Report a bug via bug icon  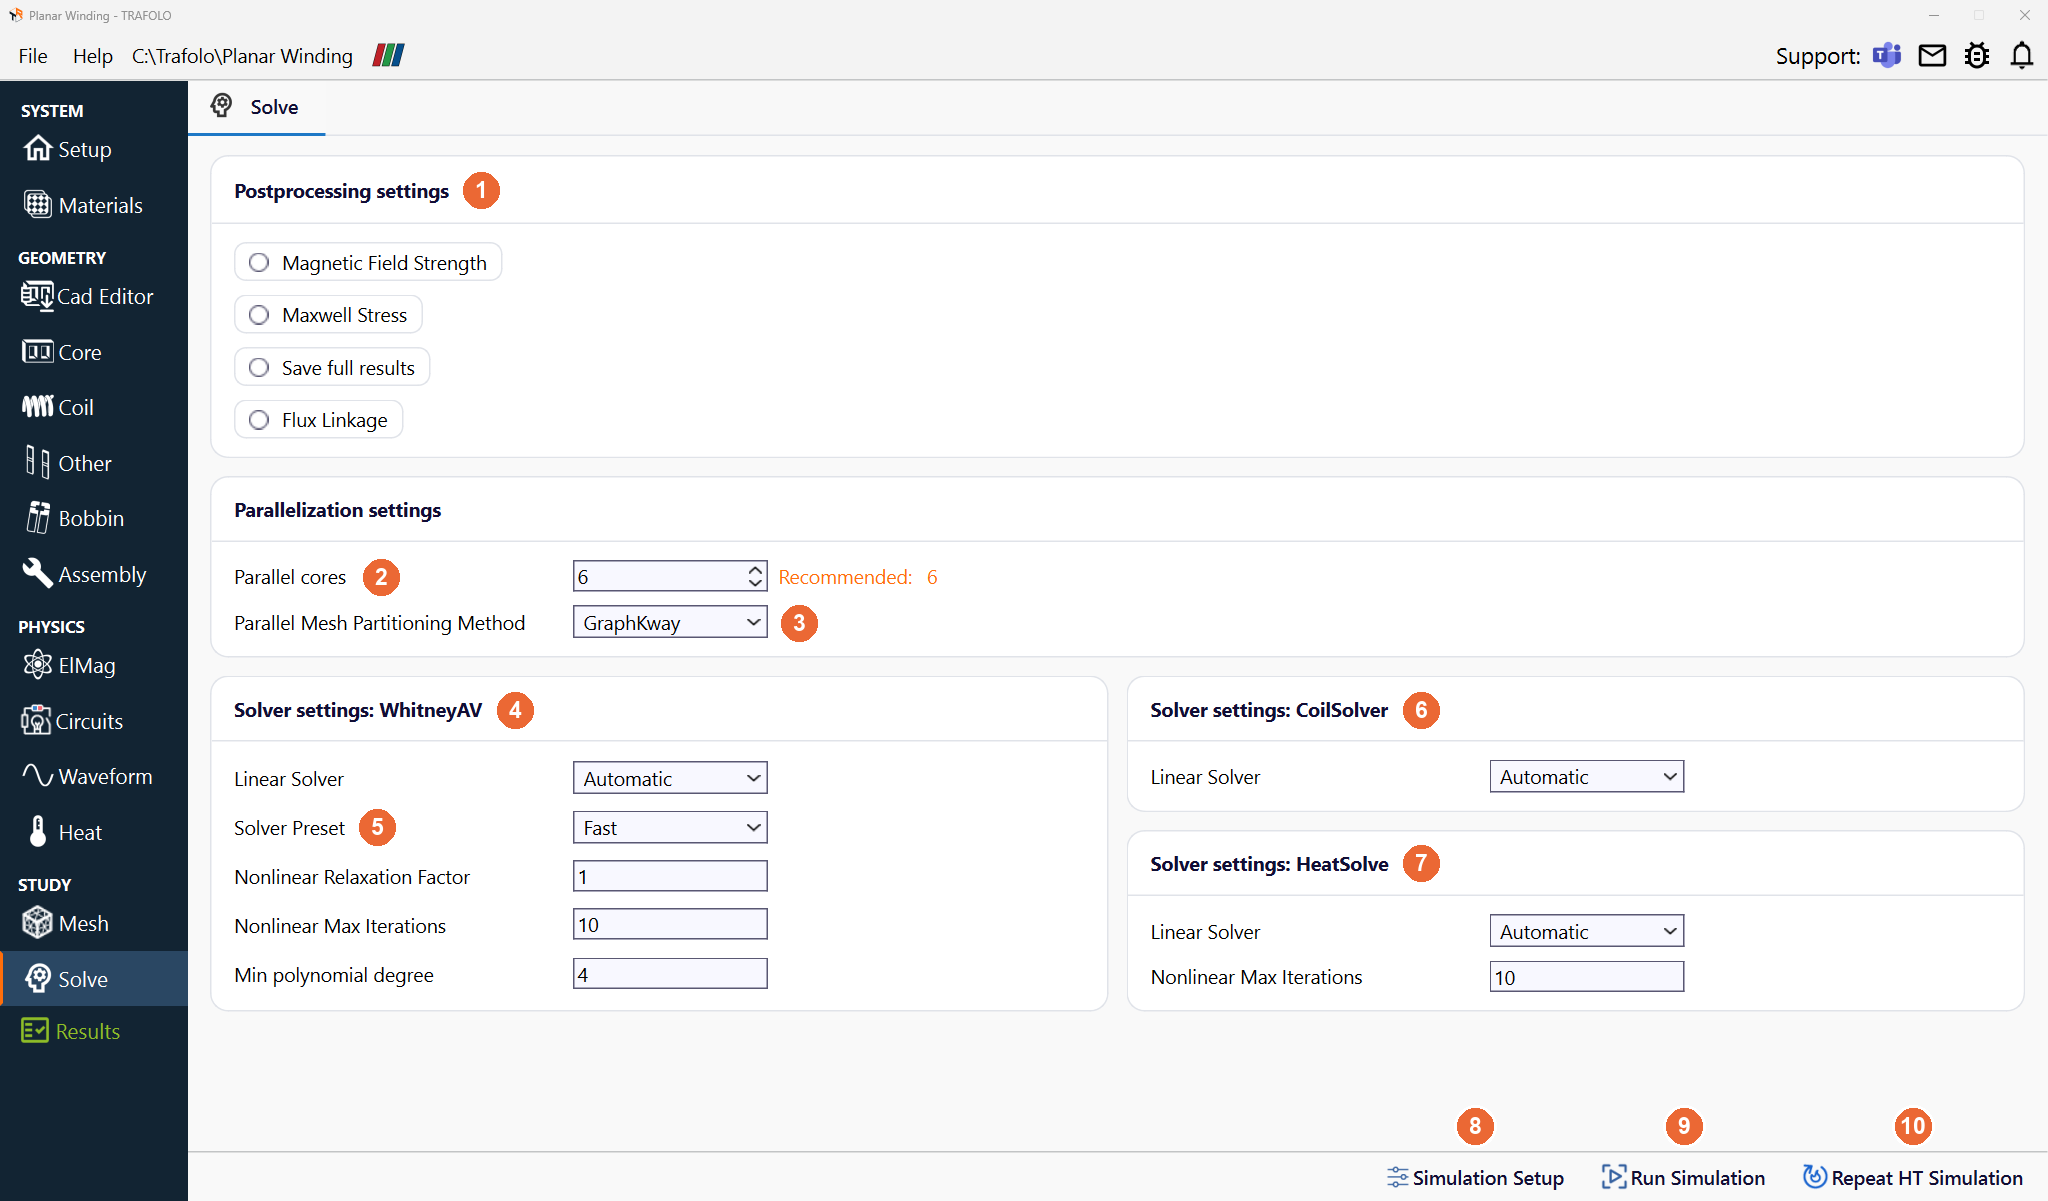[1977, 55]
